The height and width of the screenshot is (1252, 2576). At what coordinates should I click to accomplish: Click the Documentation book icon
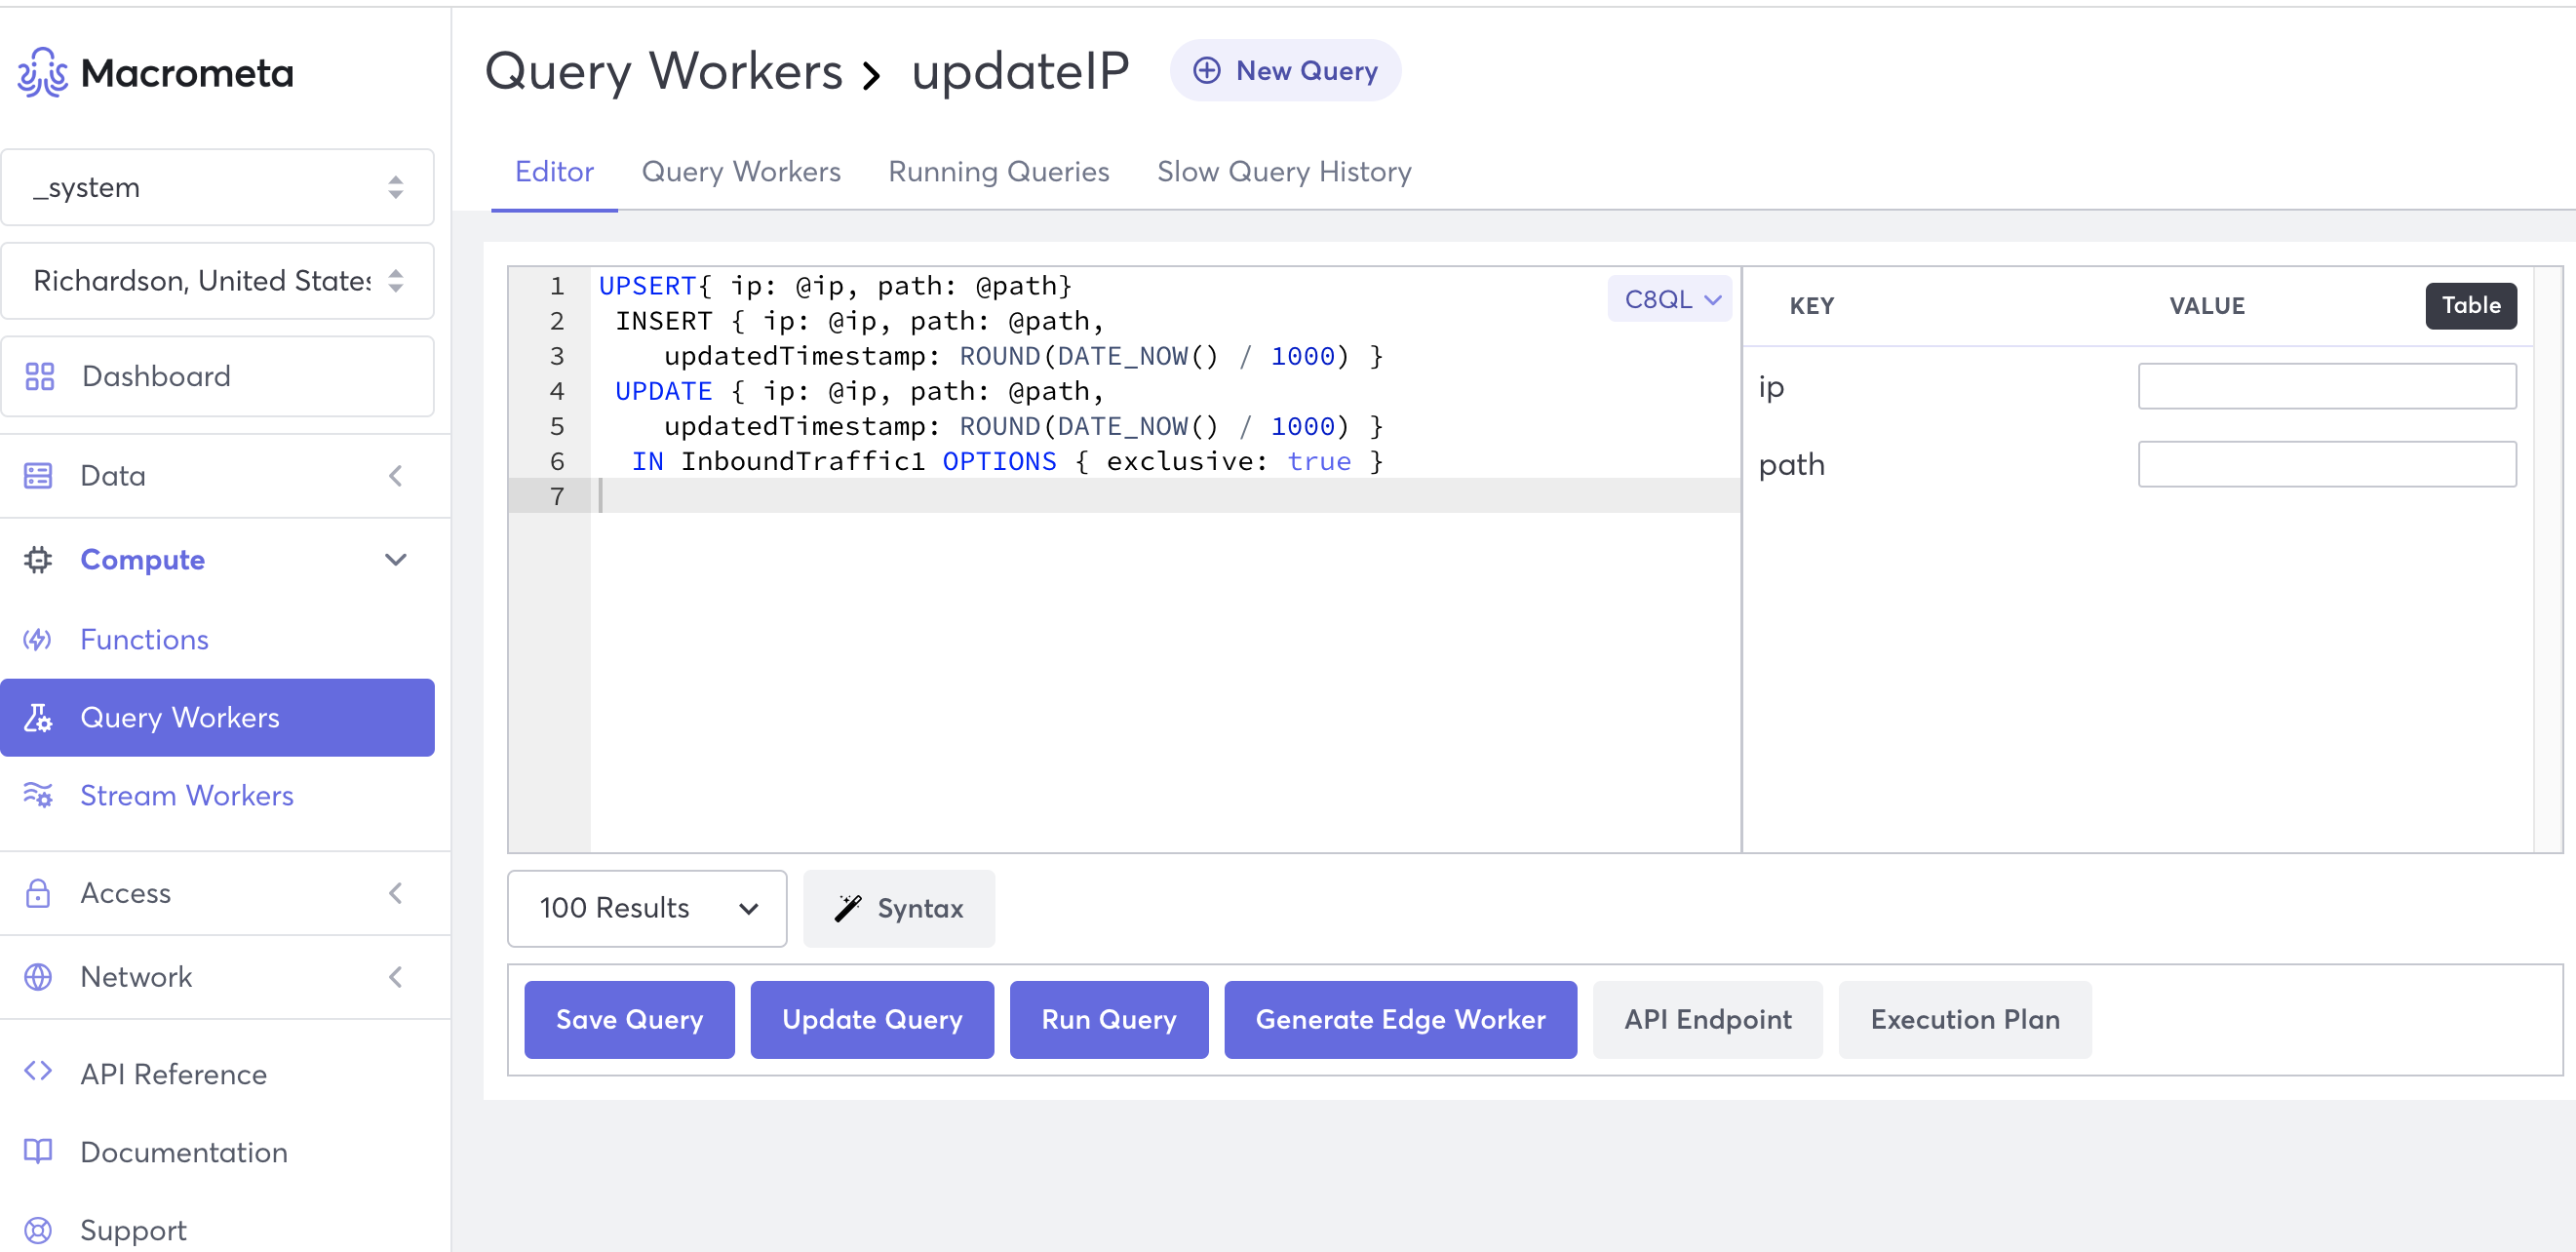tap(38, 1151)
